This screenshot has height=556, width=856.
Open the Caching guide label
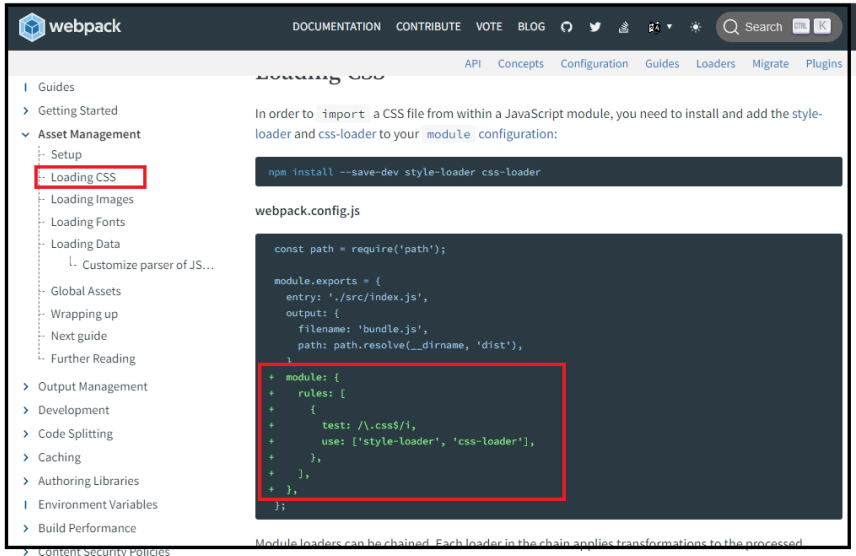60,457
